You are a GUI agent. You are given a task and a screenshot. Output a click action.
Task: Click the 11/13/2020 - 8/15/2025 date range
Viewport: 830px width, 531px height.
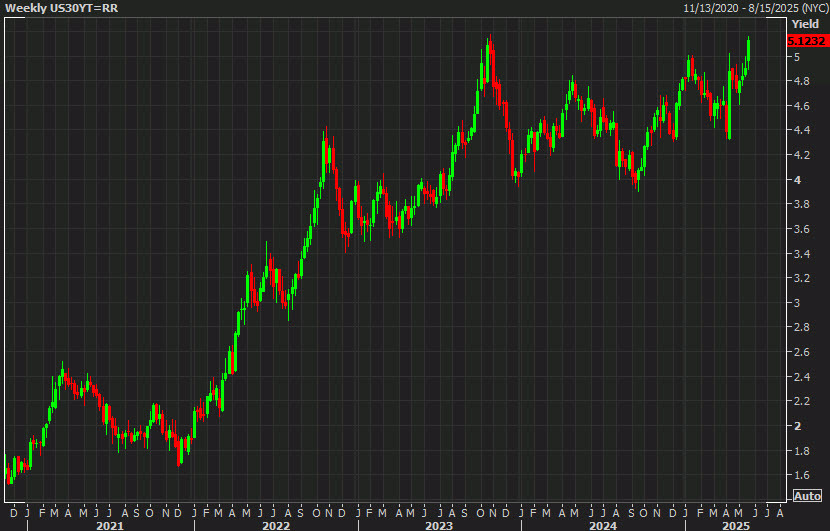(755, 8)
